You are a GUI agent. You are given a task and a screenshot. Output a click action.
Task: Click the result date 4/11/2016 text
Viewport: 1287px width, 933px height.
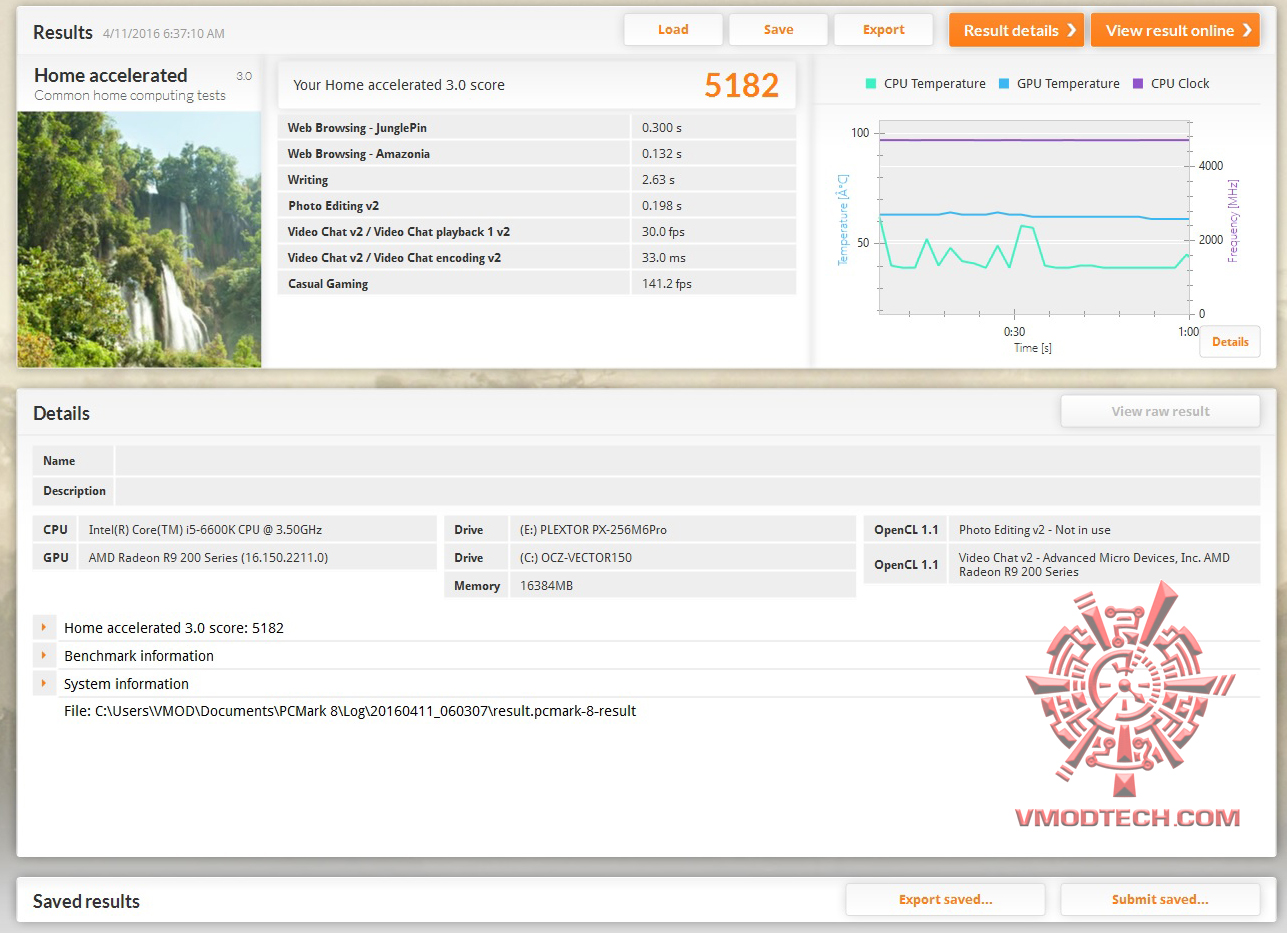[165, 33]
